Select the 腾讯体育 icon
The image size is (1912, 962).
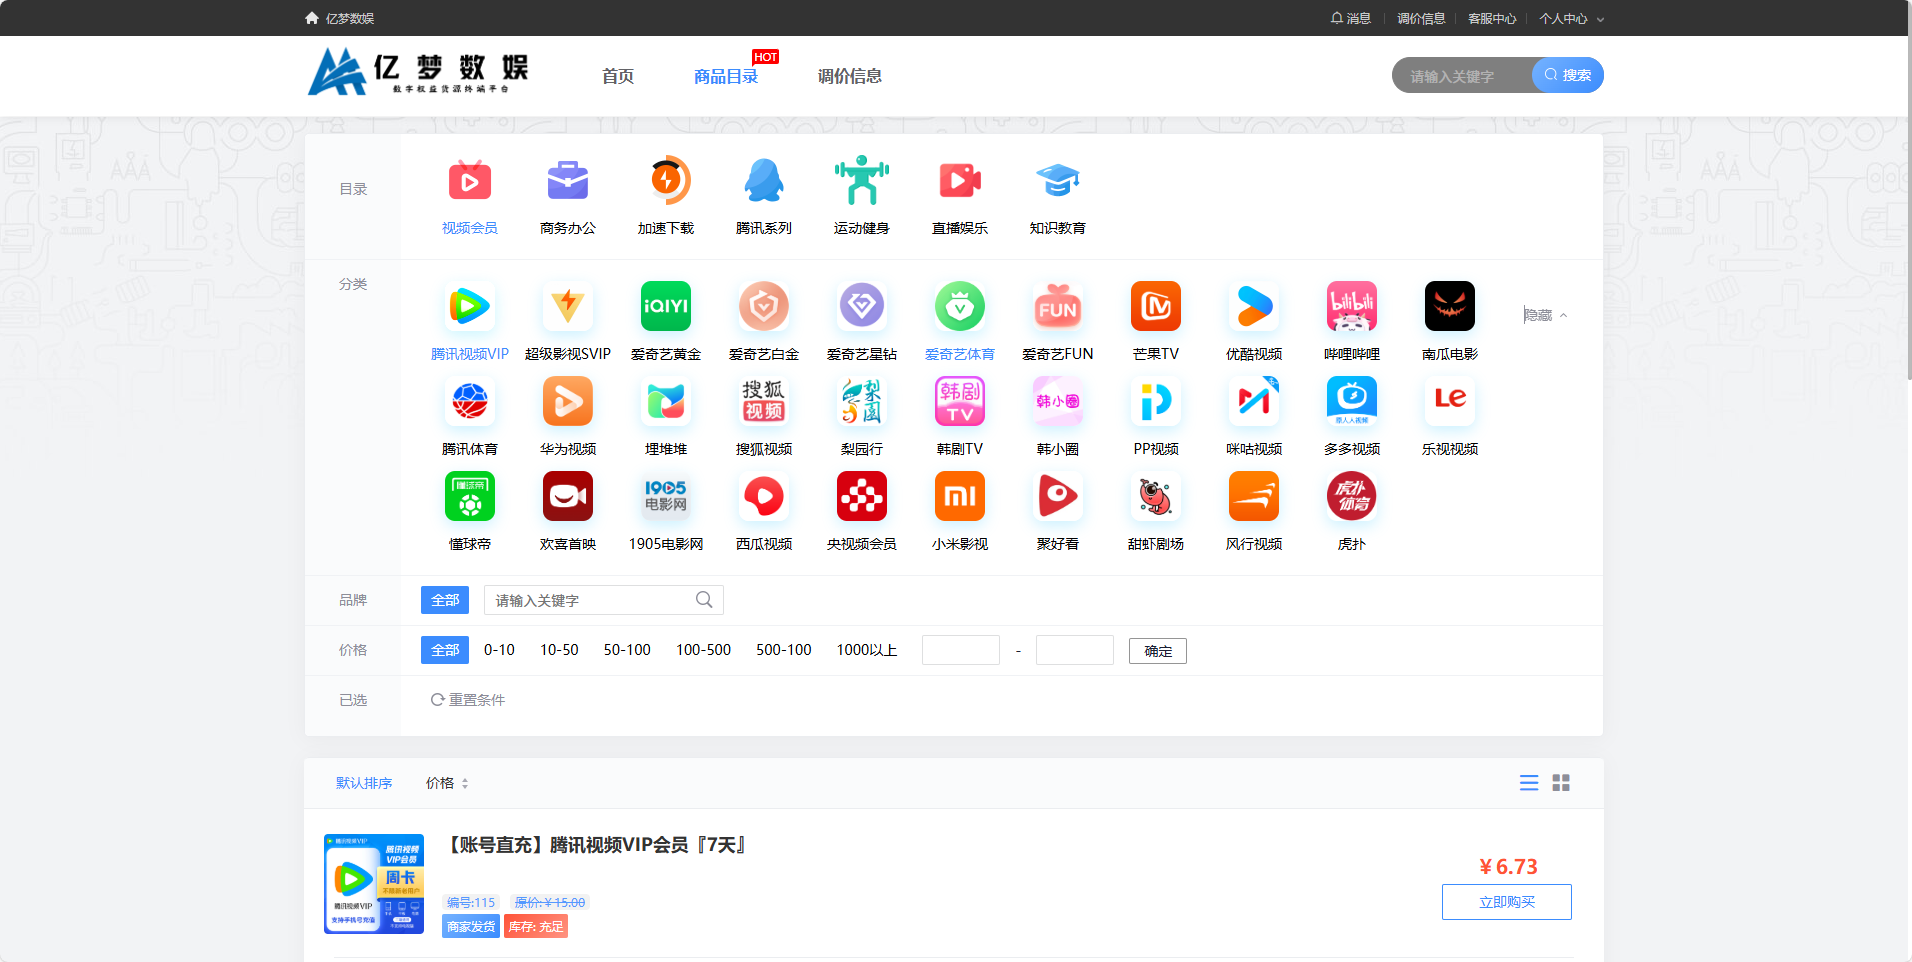click(x=470, y=402)
